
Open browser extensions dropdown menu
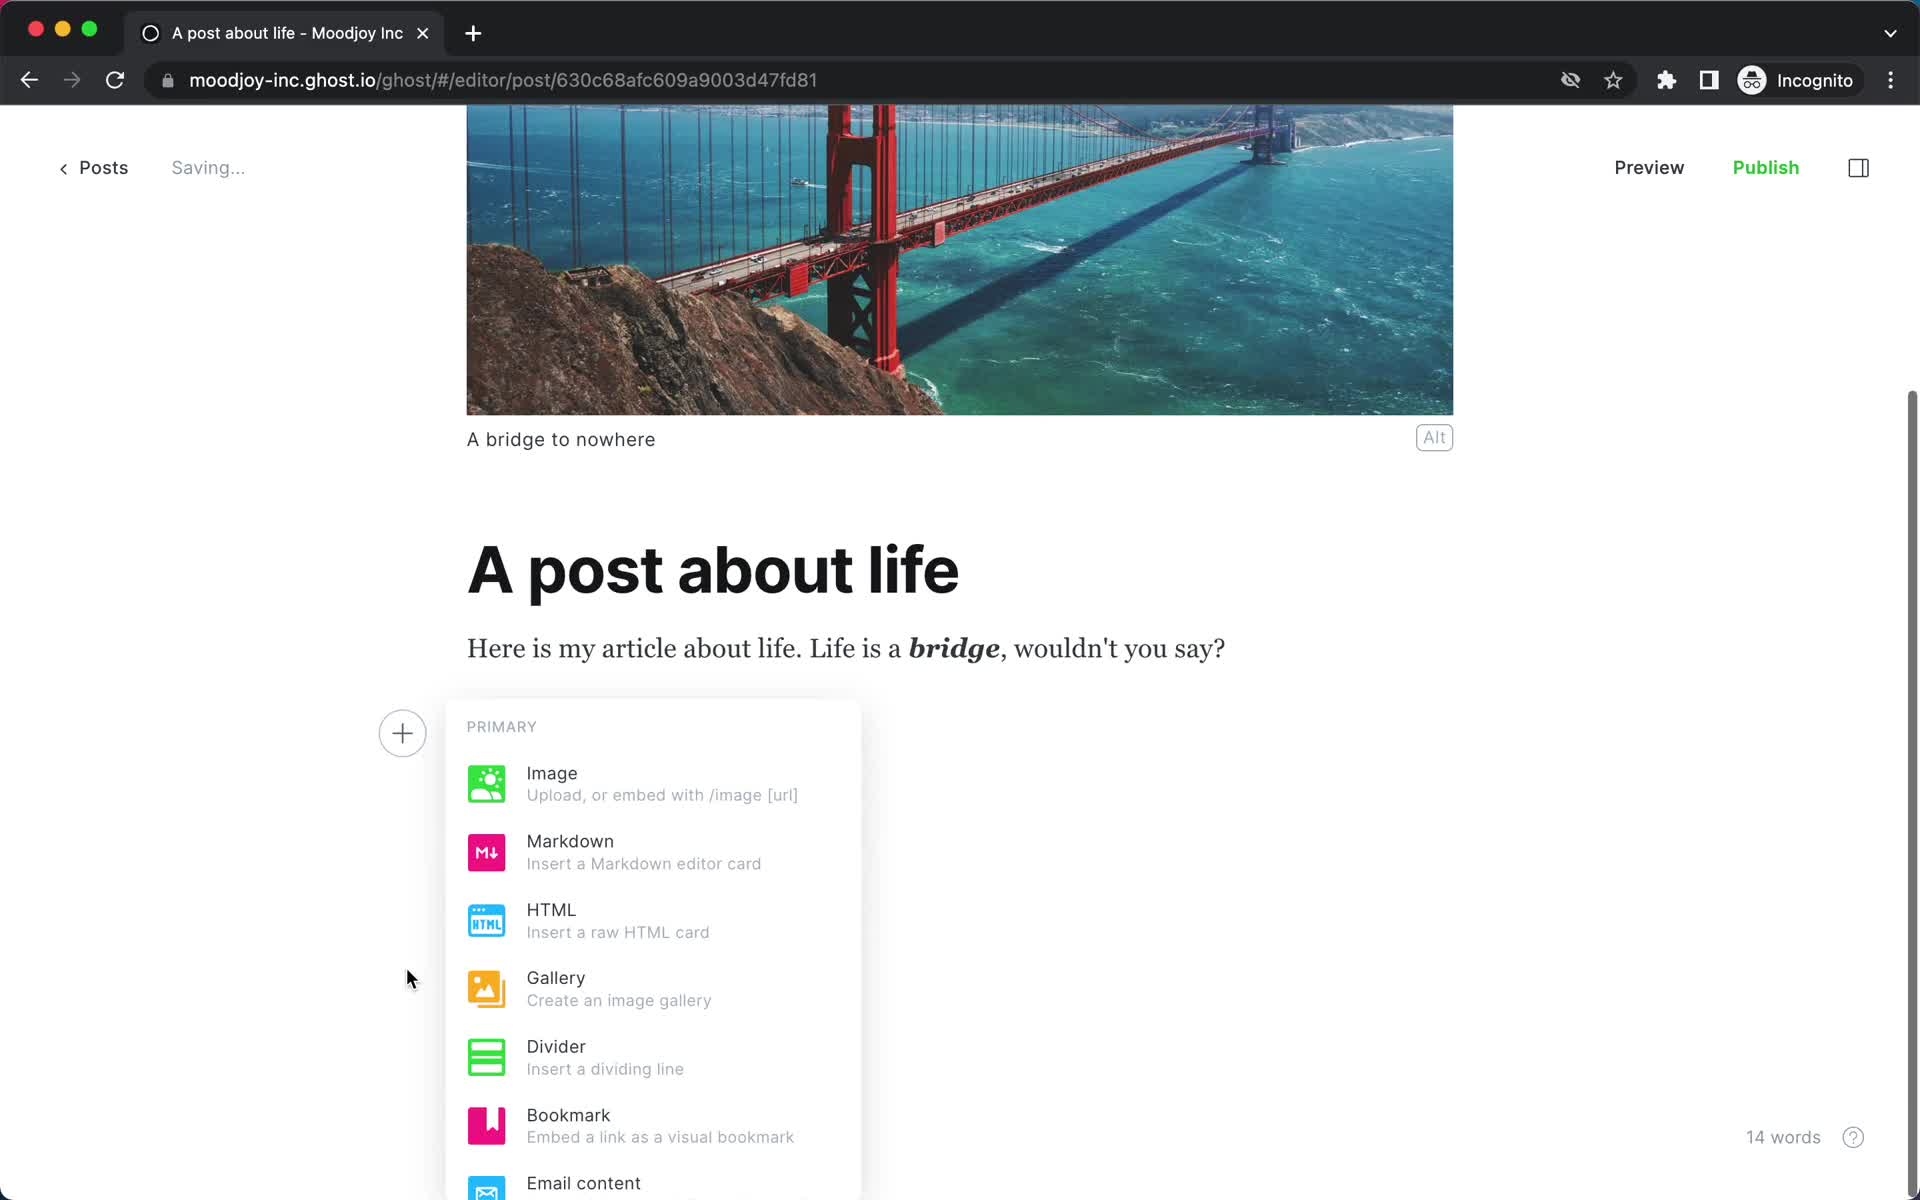[x=1664, y=79]
